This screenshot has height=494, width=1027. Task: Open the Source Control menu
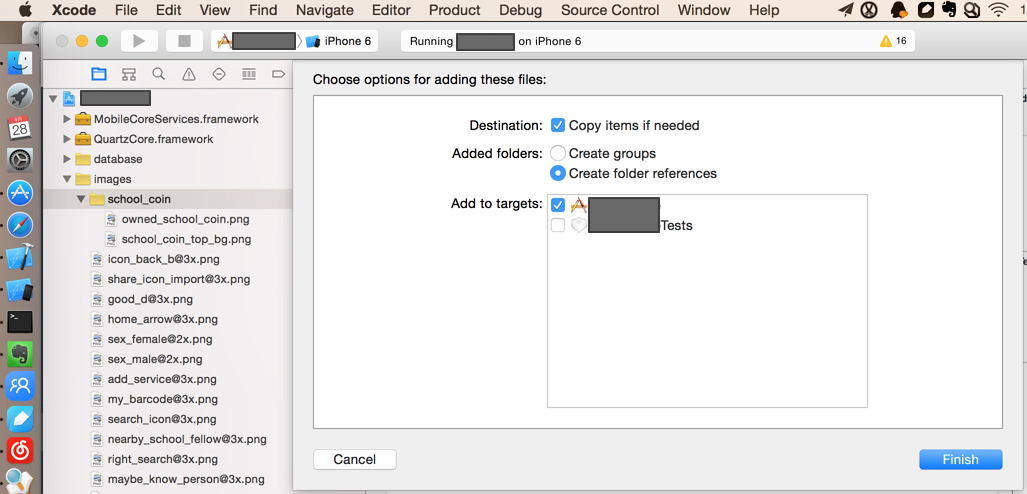tap(610, 10)
